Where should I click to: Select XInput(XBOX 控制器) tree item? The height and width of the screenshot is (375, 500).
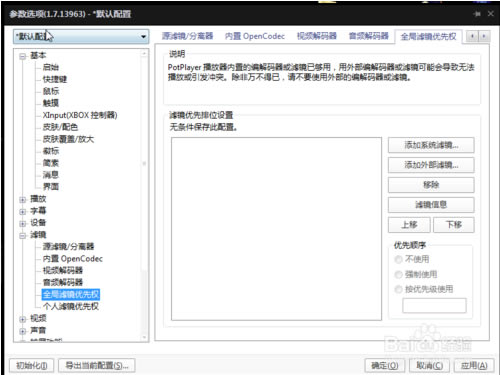(80, 115)
